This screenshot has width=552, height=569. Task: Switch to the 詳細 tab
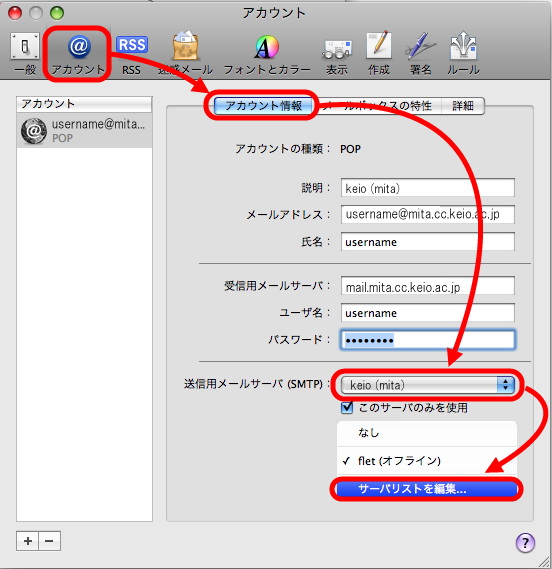point(463,106)
